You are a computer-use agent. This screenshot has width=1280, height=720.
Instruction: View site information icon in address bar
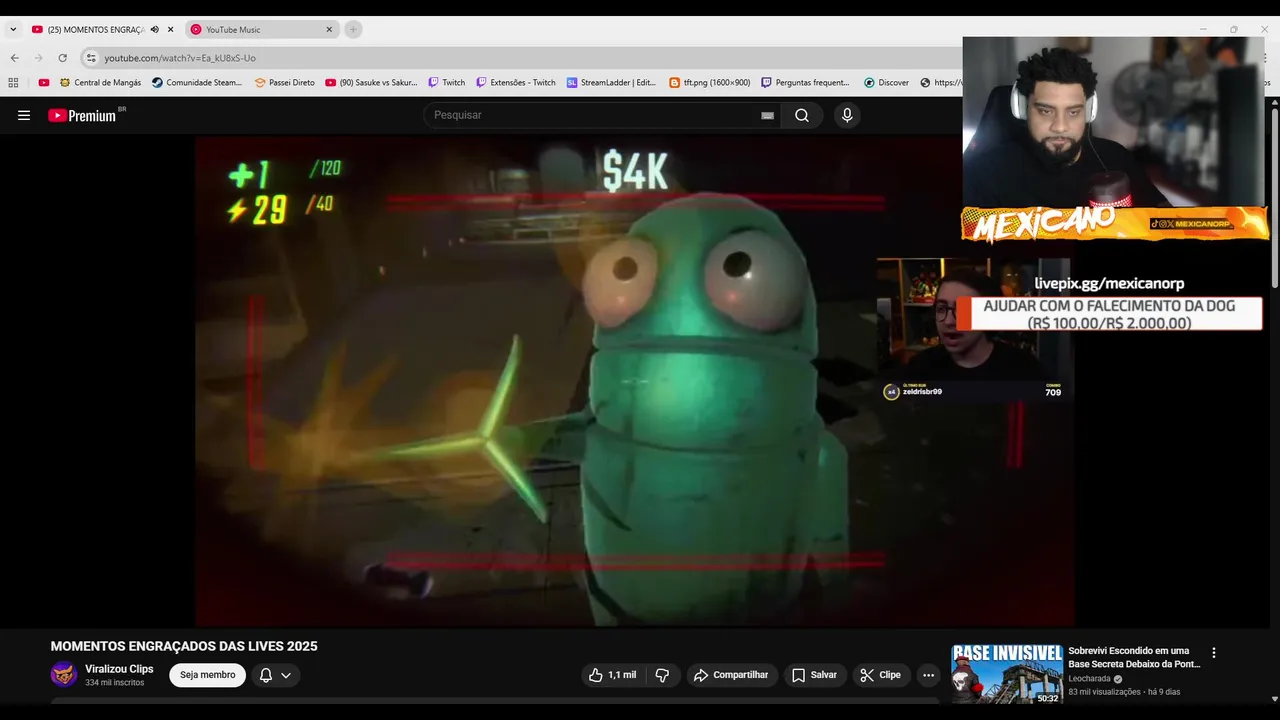coord(91,58)
